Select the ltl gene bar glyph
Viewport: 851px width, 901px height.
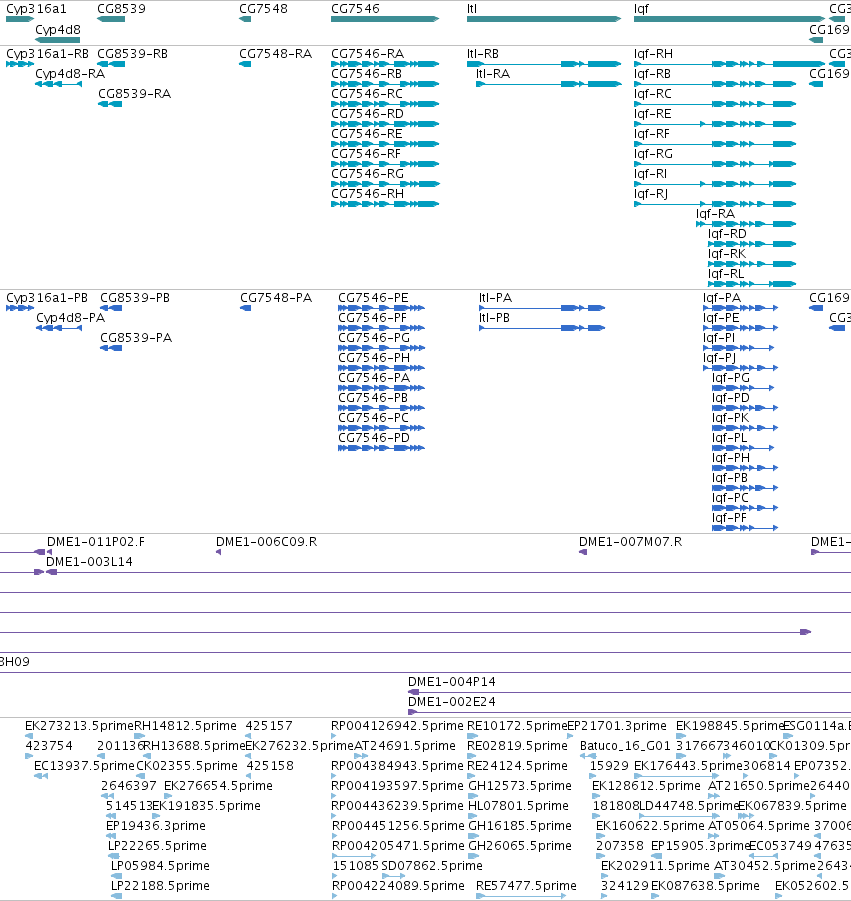[544, 19]
